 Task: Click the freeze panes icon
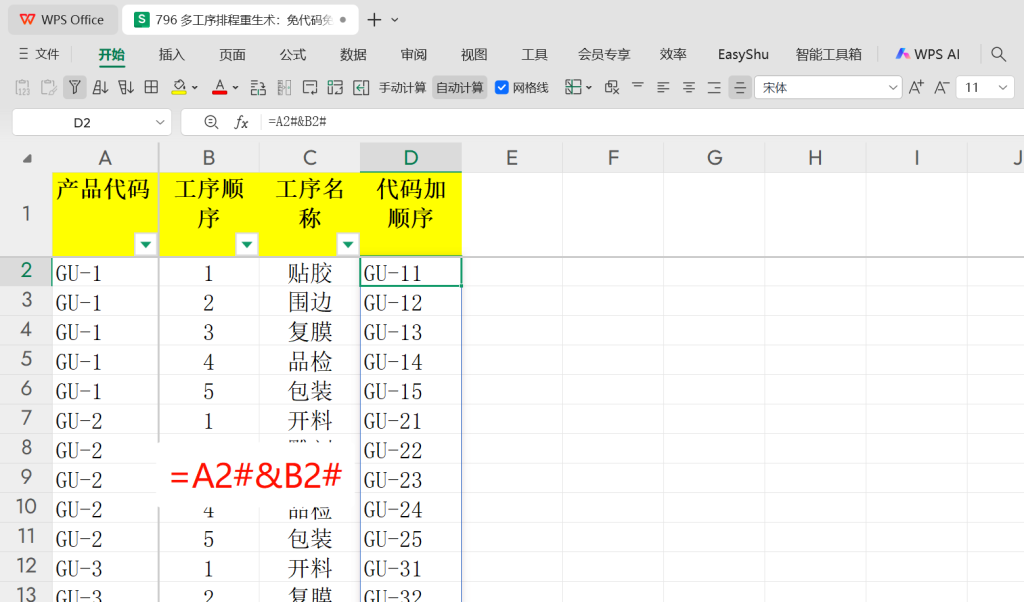pyautogui.click(x=573, y=87)
